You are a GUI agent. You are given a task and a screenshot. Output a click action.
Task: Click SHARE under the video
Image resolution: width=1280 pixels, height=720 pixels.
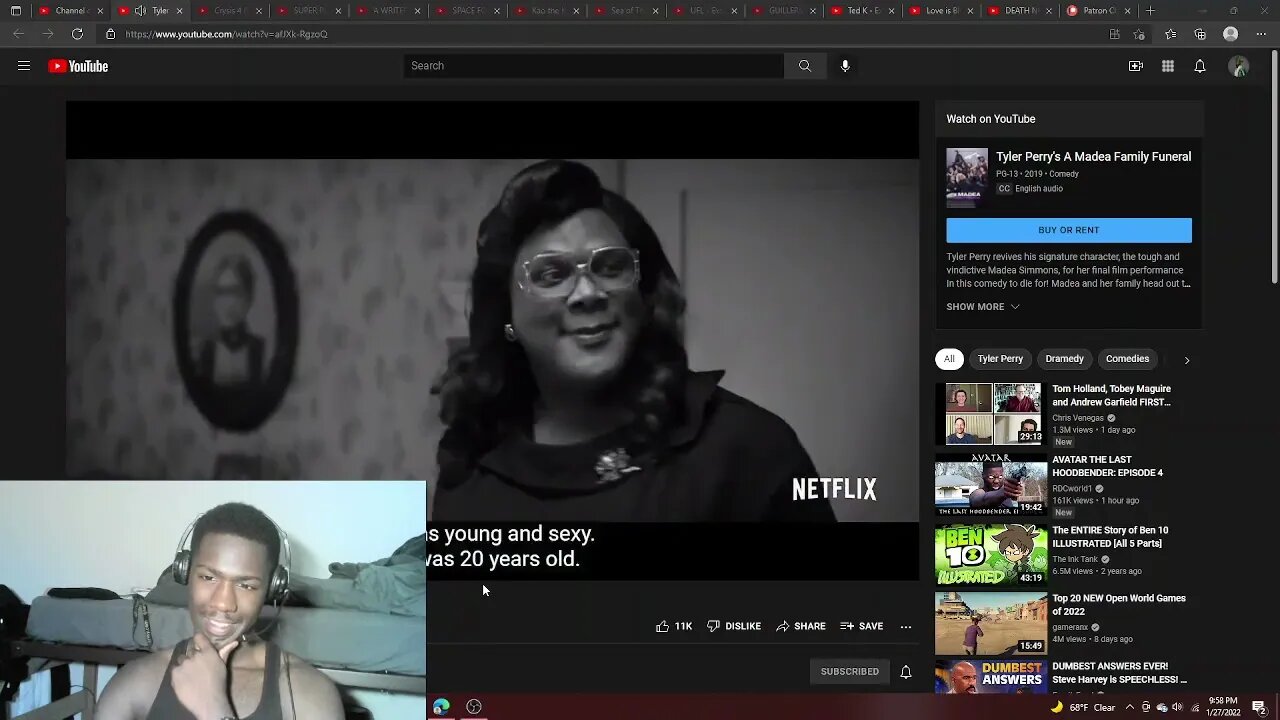click(x=801, y=626)
